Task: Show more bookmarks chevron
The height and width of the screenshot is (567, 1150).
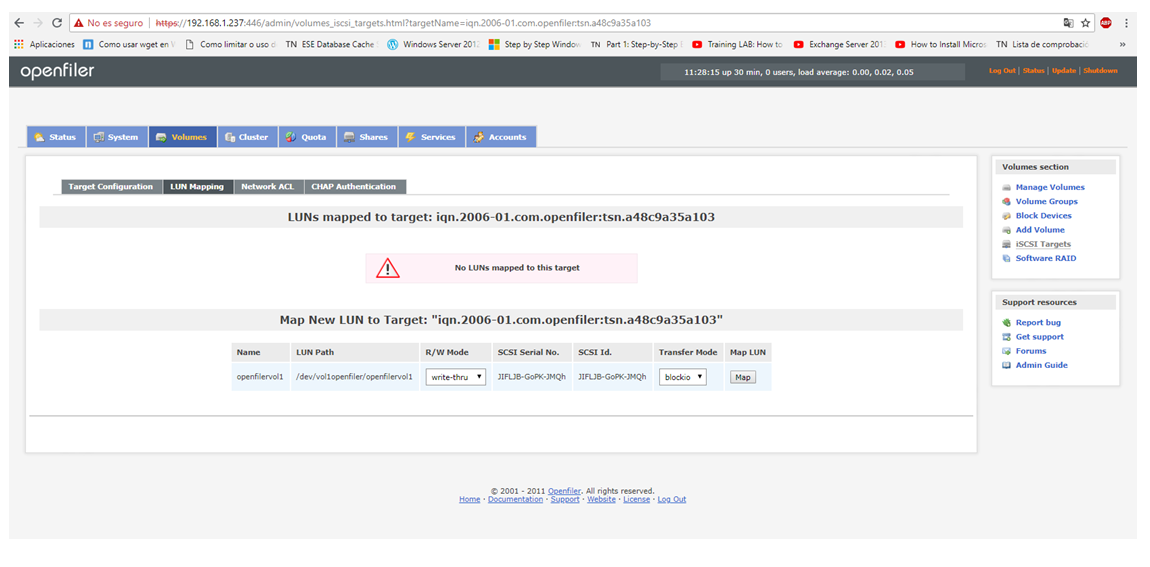Action: click(x=1122, y=44)
